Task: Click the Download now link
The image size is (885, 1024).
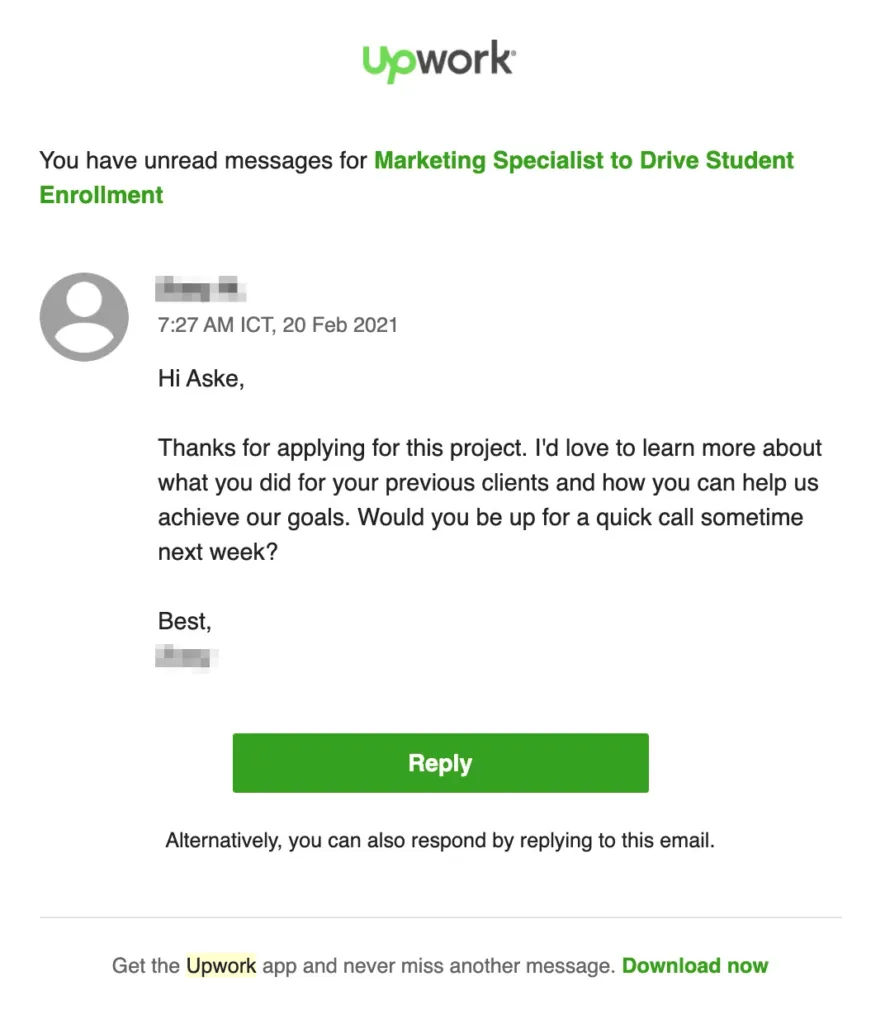Action: coord(694,966)
